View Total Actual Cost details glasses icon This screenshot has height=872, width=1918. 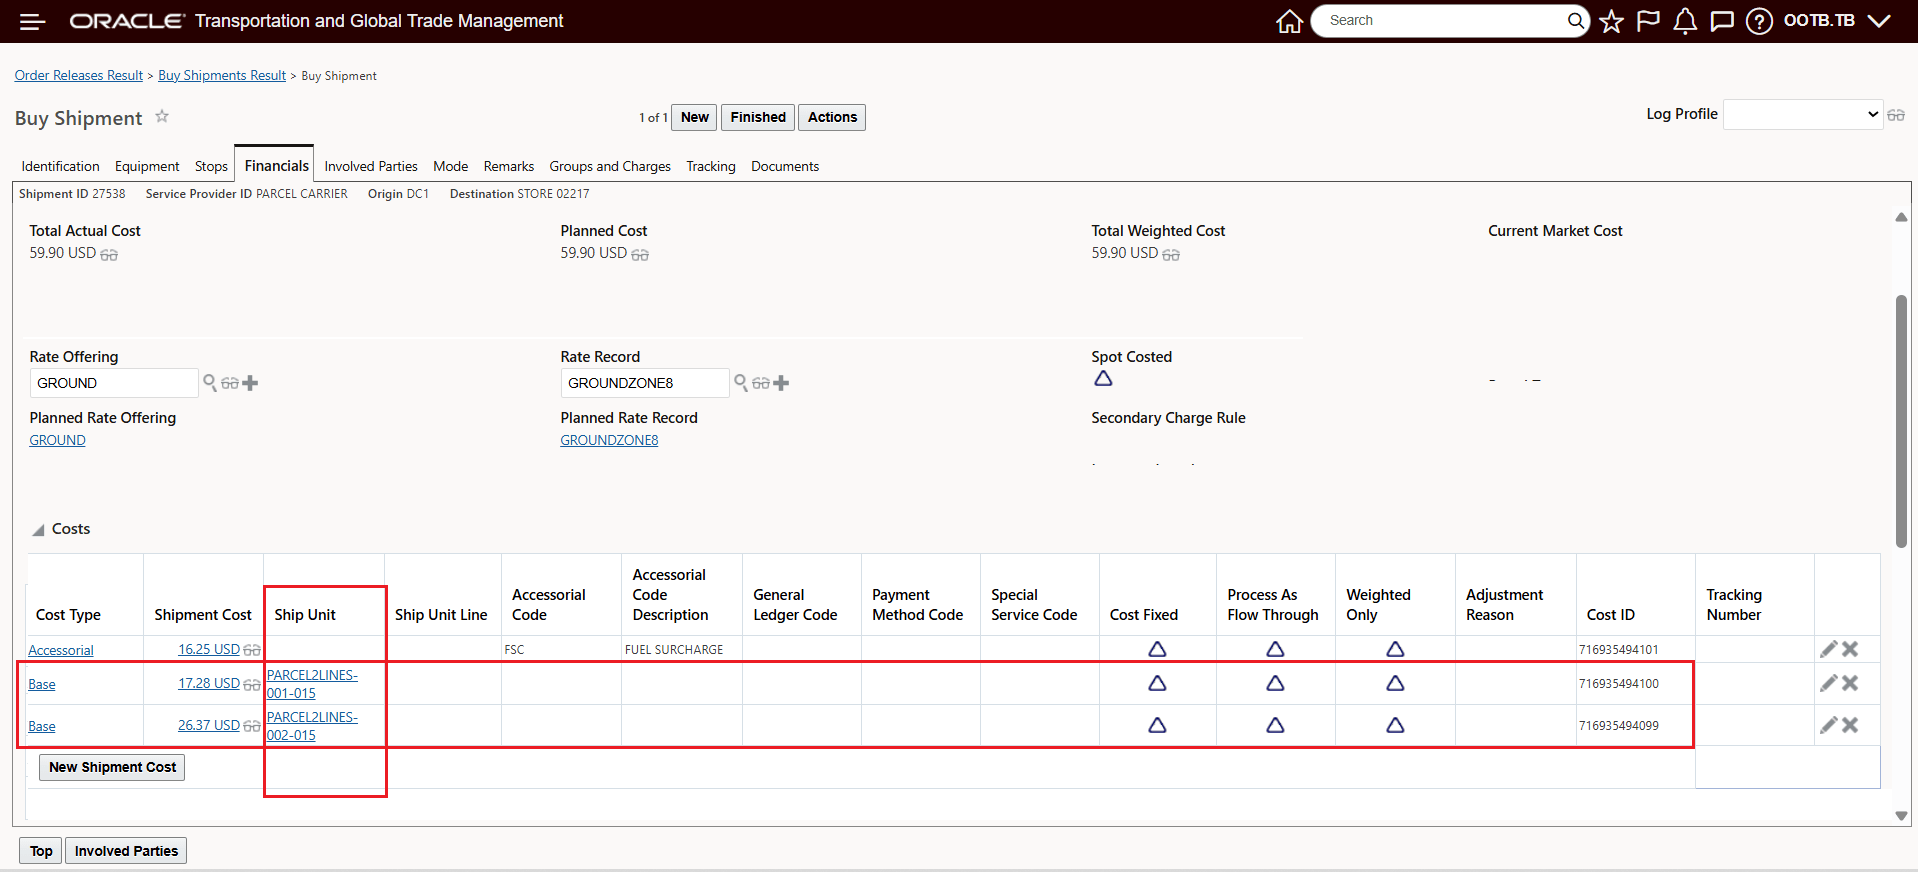[109, 255]
